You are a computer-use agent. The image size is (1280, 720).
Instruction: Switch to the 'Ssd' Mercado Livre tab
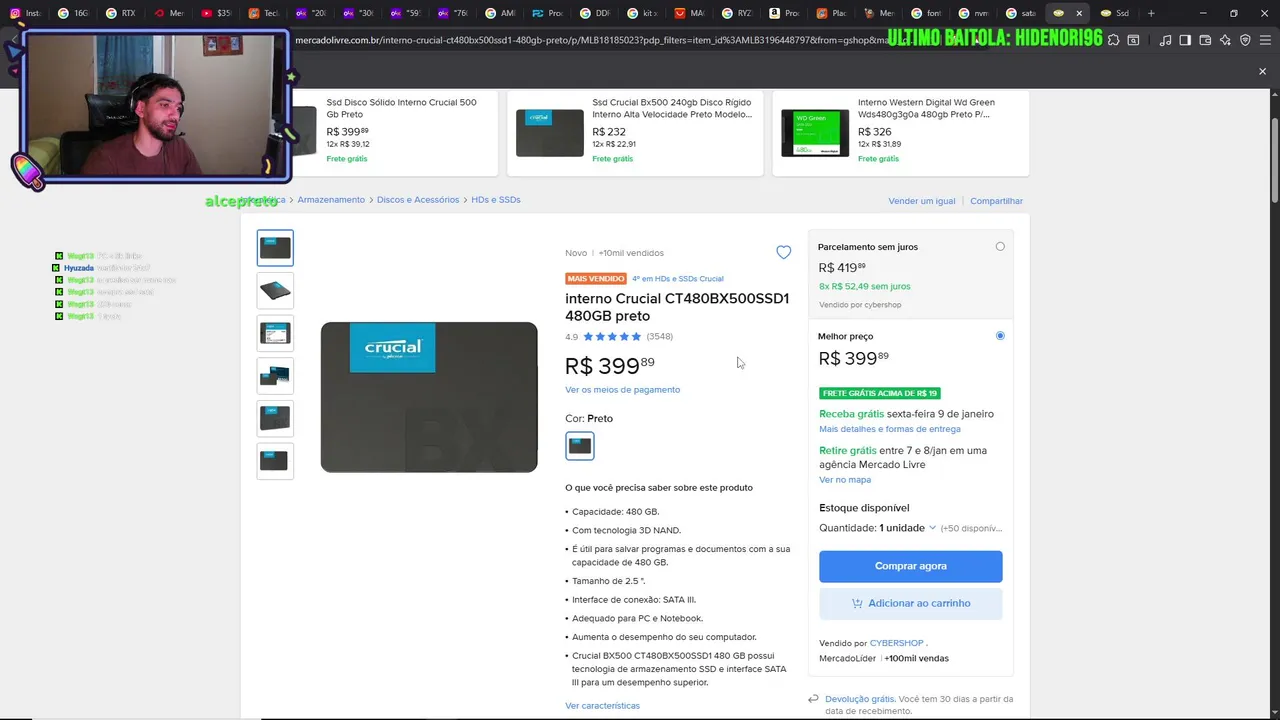pos(1115,13)
